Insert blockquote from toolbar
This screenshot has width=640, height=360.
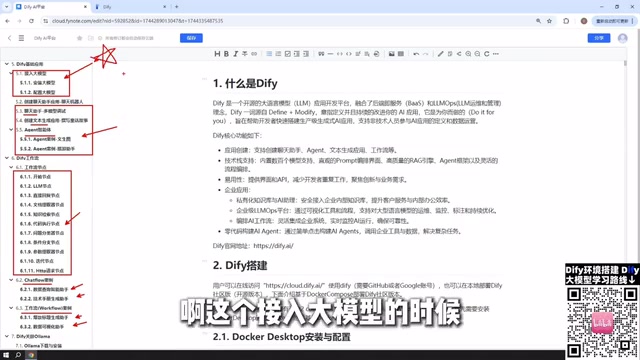pyautogui.click(x=321, y=54)
